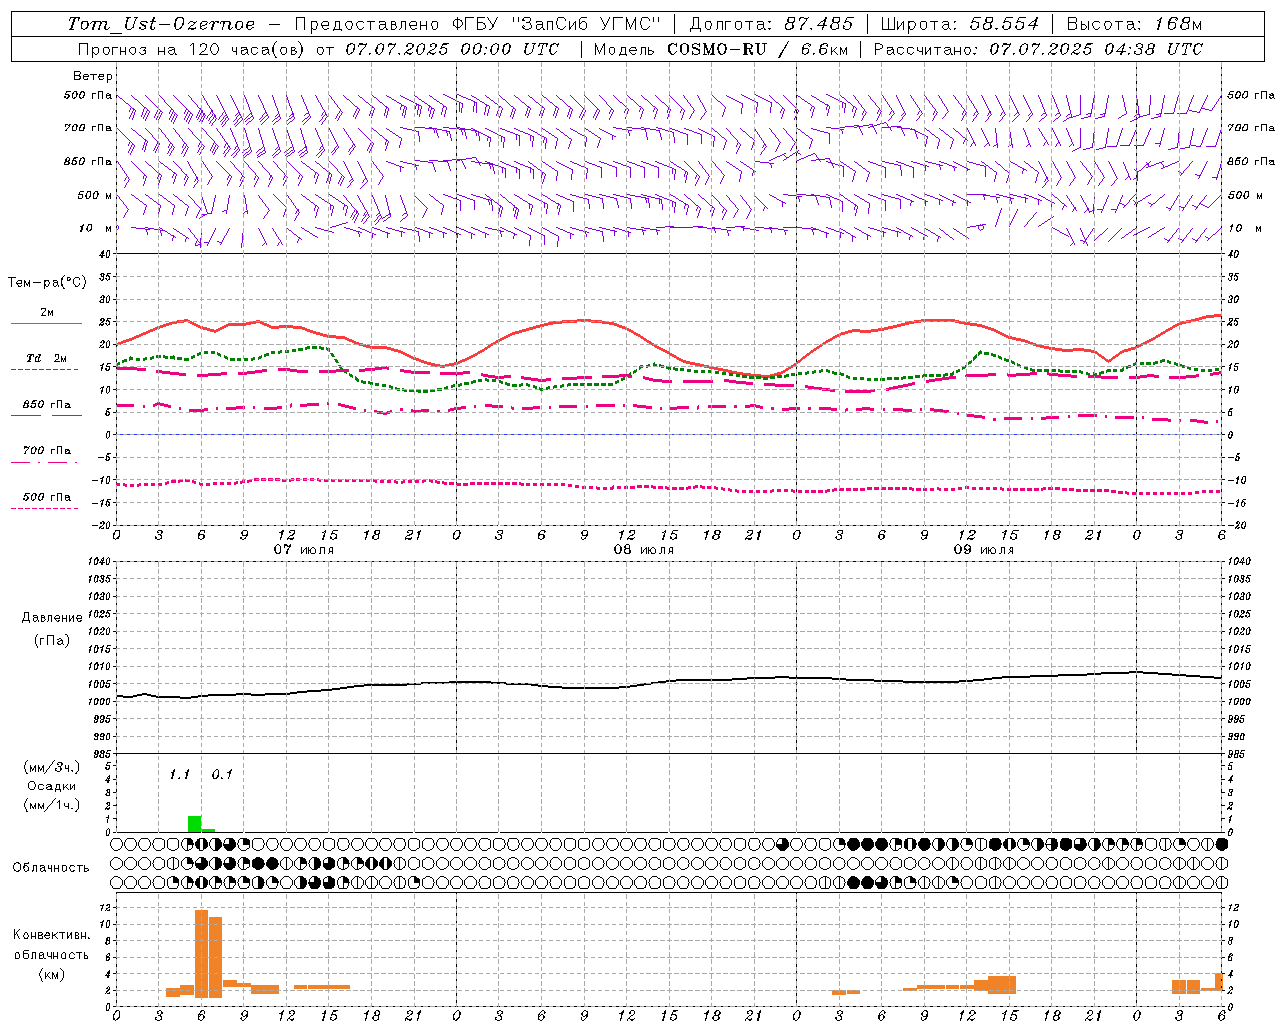Click the 12 tick on left convective cloud axis

(x=106, y=907)
